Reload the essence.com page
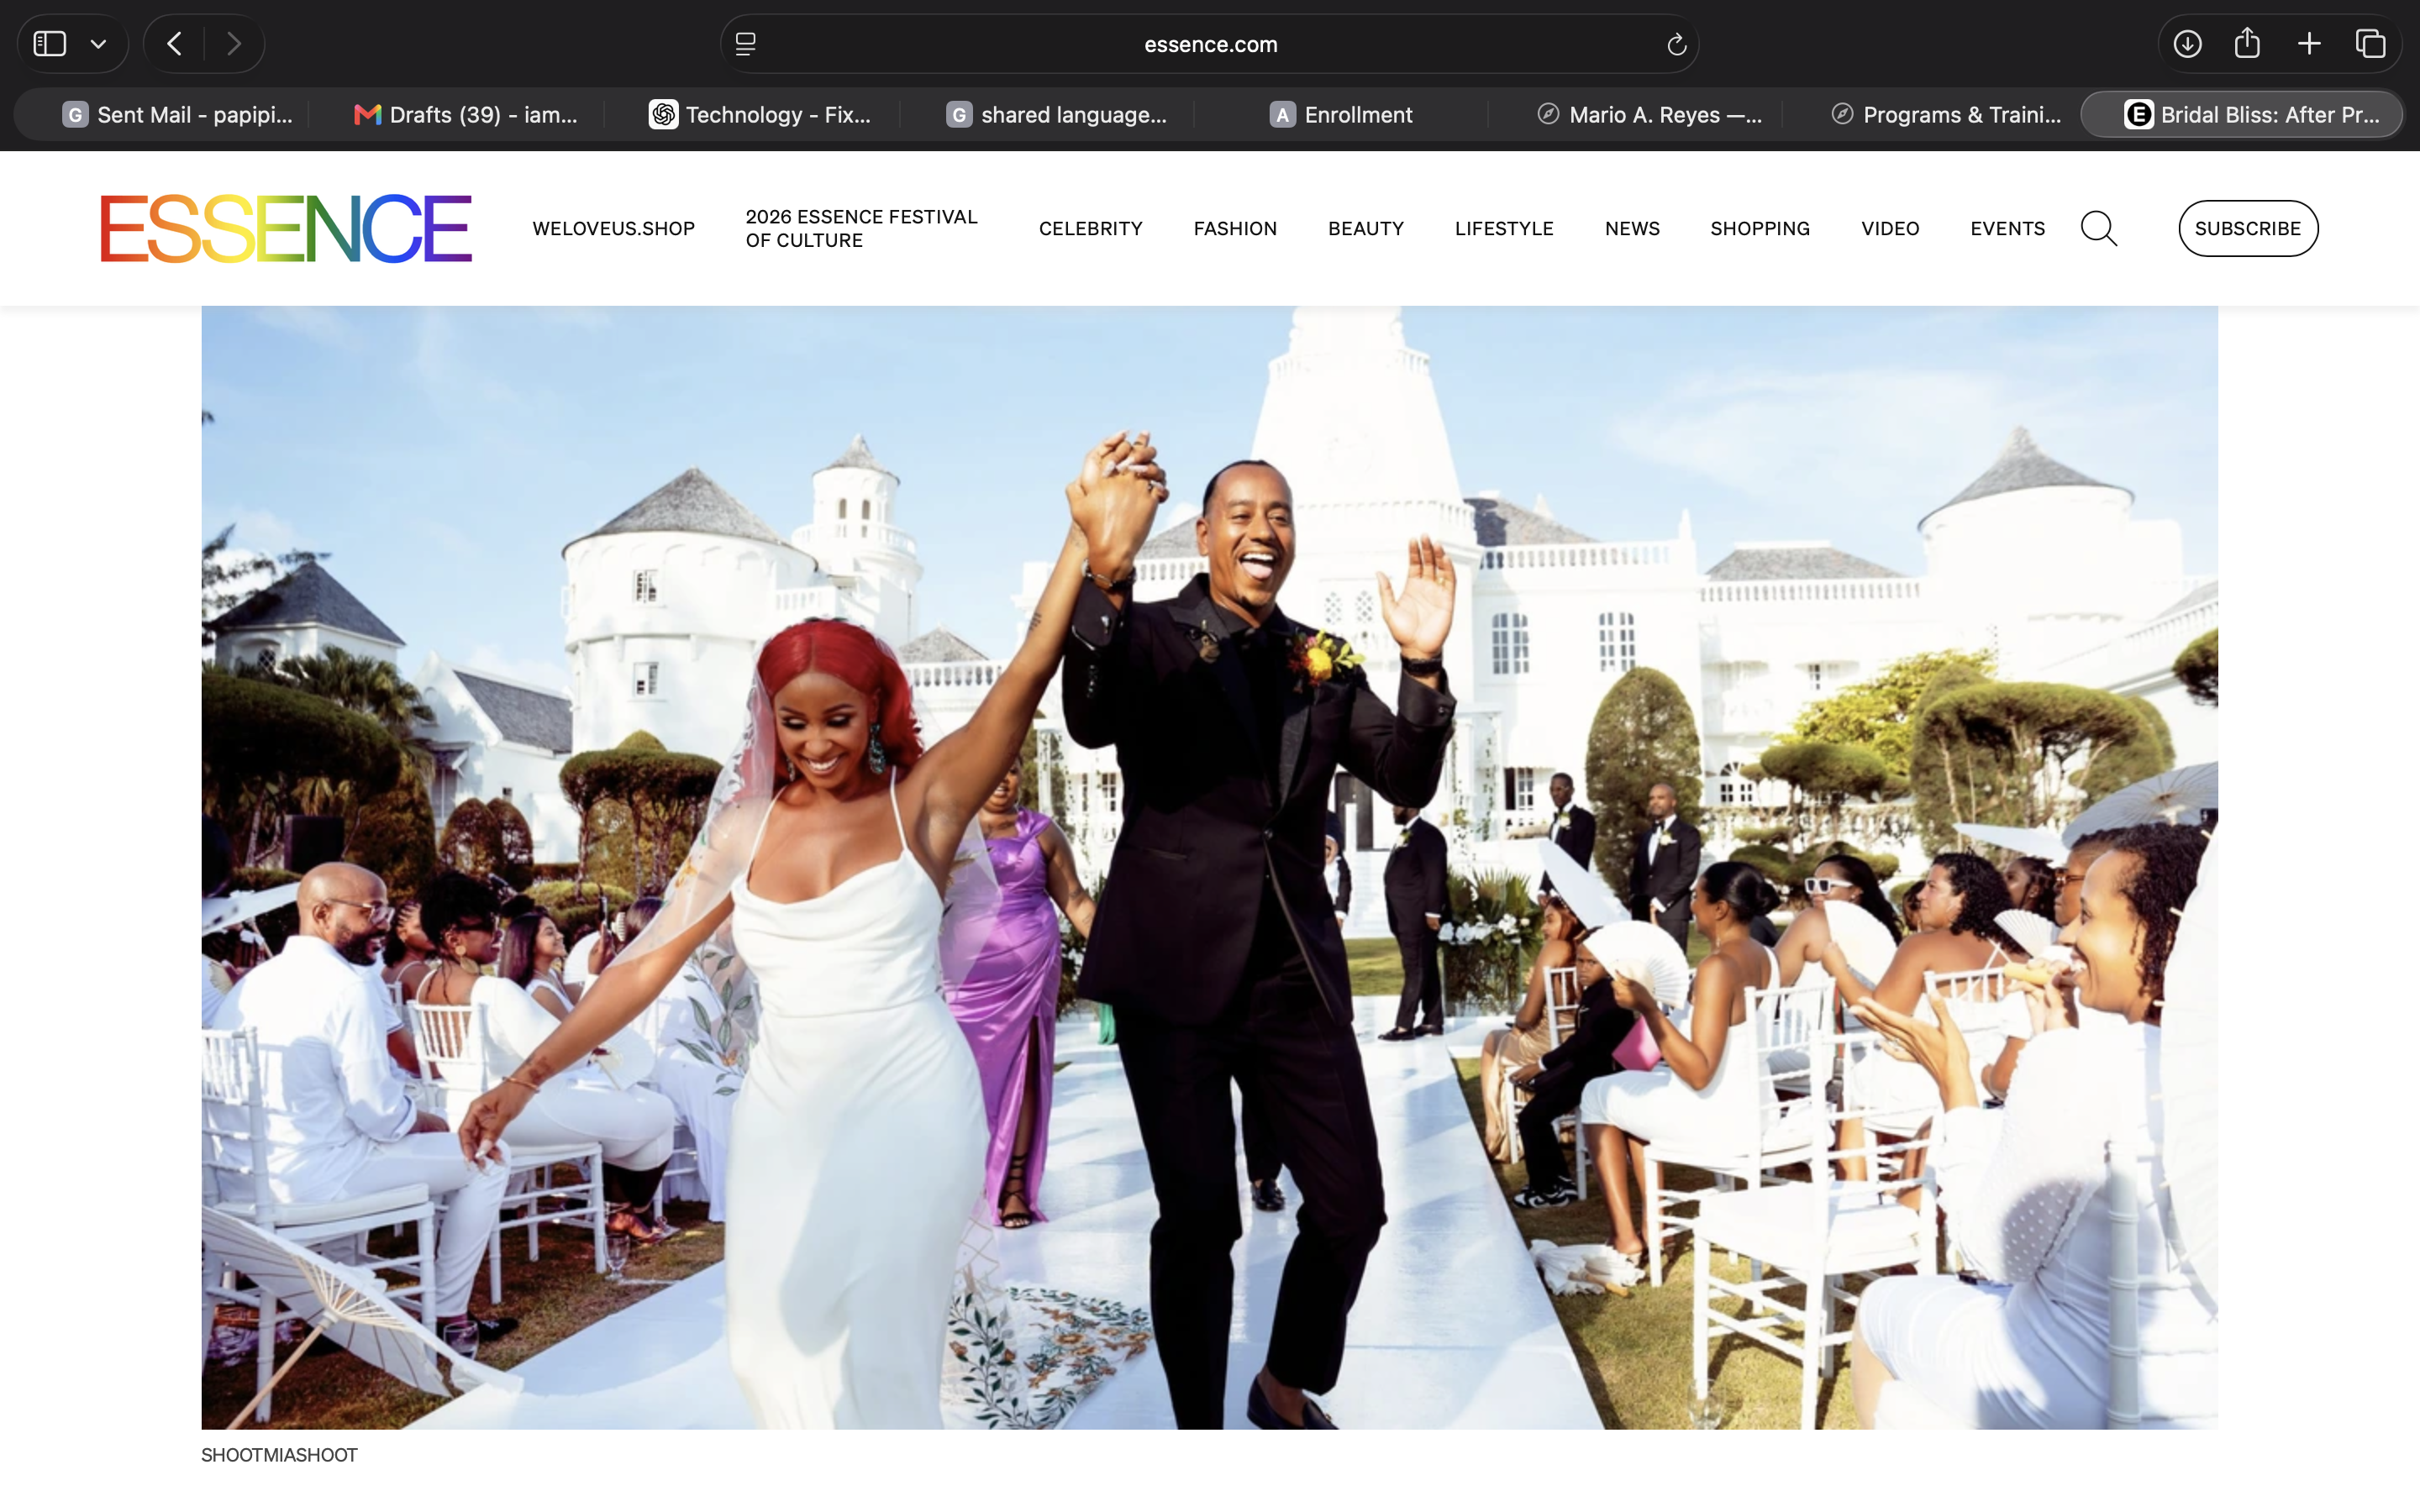Image resolution: width=2420 pixels, height=1512 pixels. click(x=1677, y=44)
